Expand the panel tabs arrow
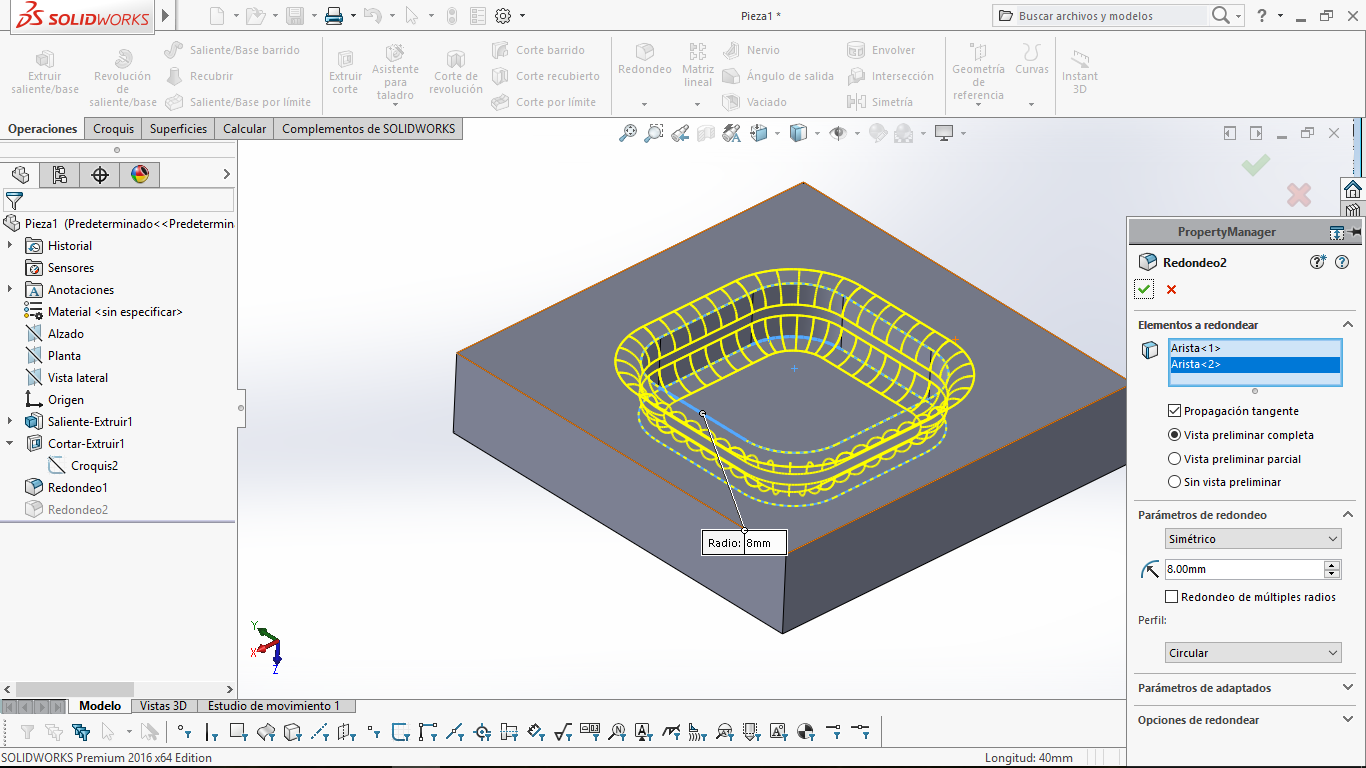 pos(227,175)
